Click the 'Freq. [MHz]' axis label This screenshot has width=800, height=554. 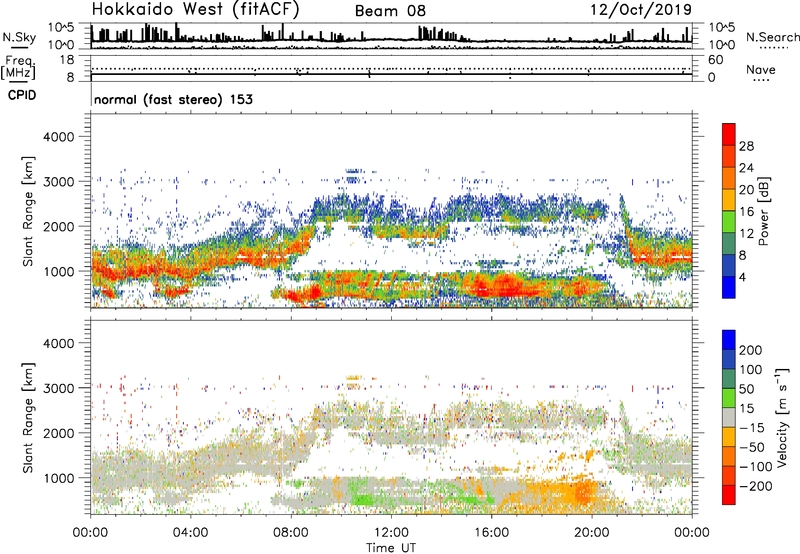click(18, 68)
